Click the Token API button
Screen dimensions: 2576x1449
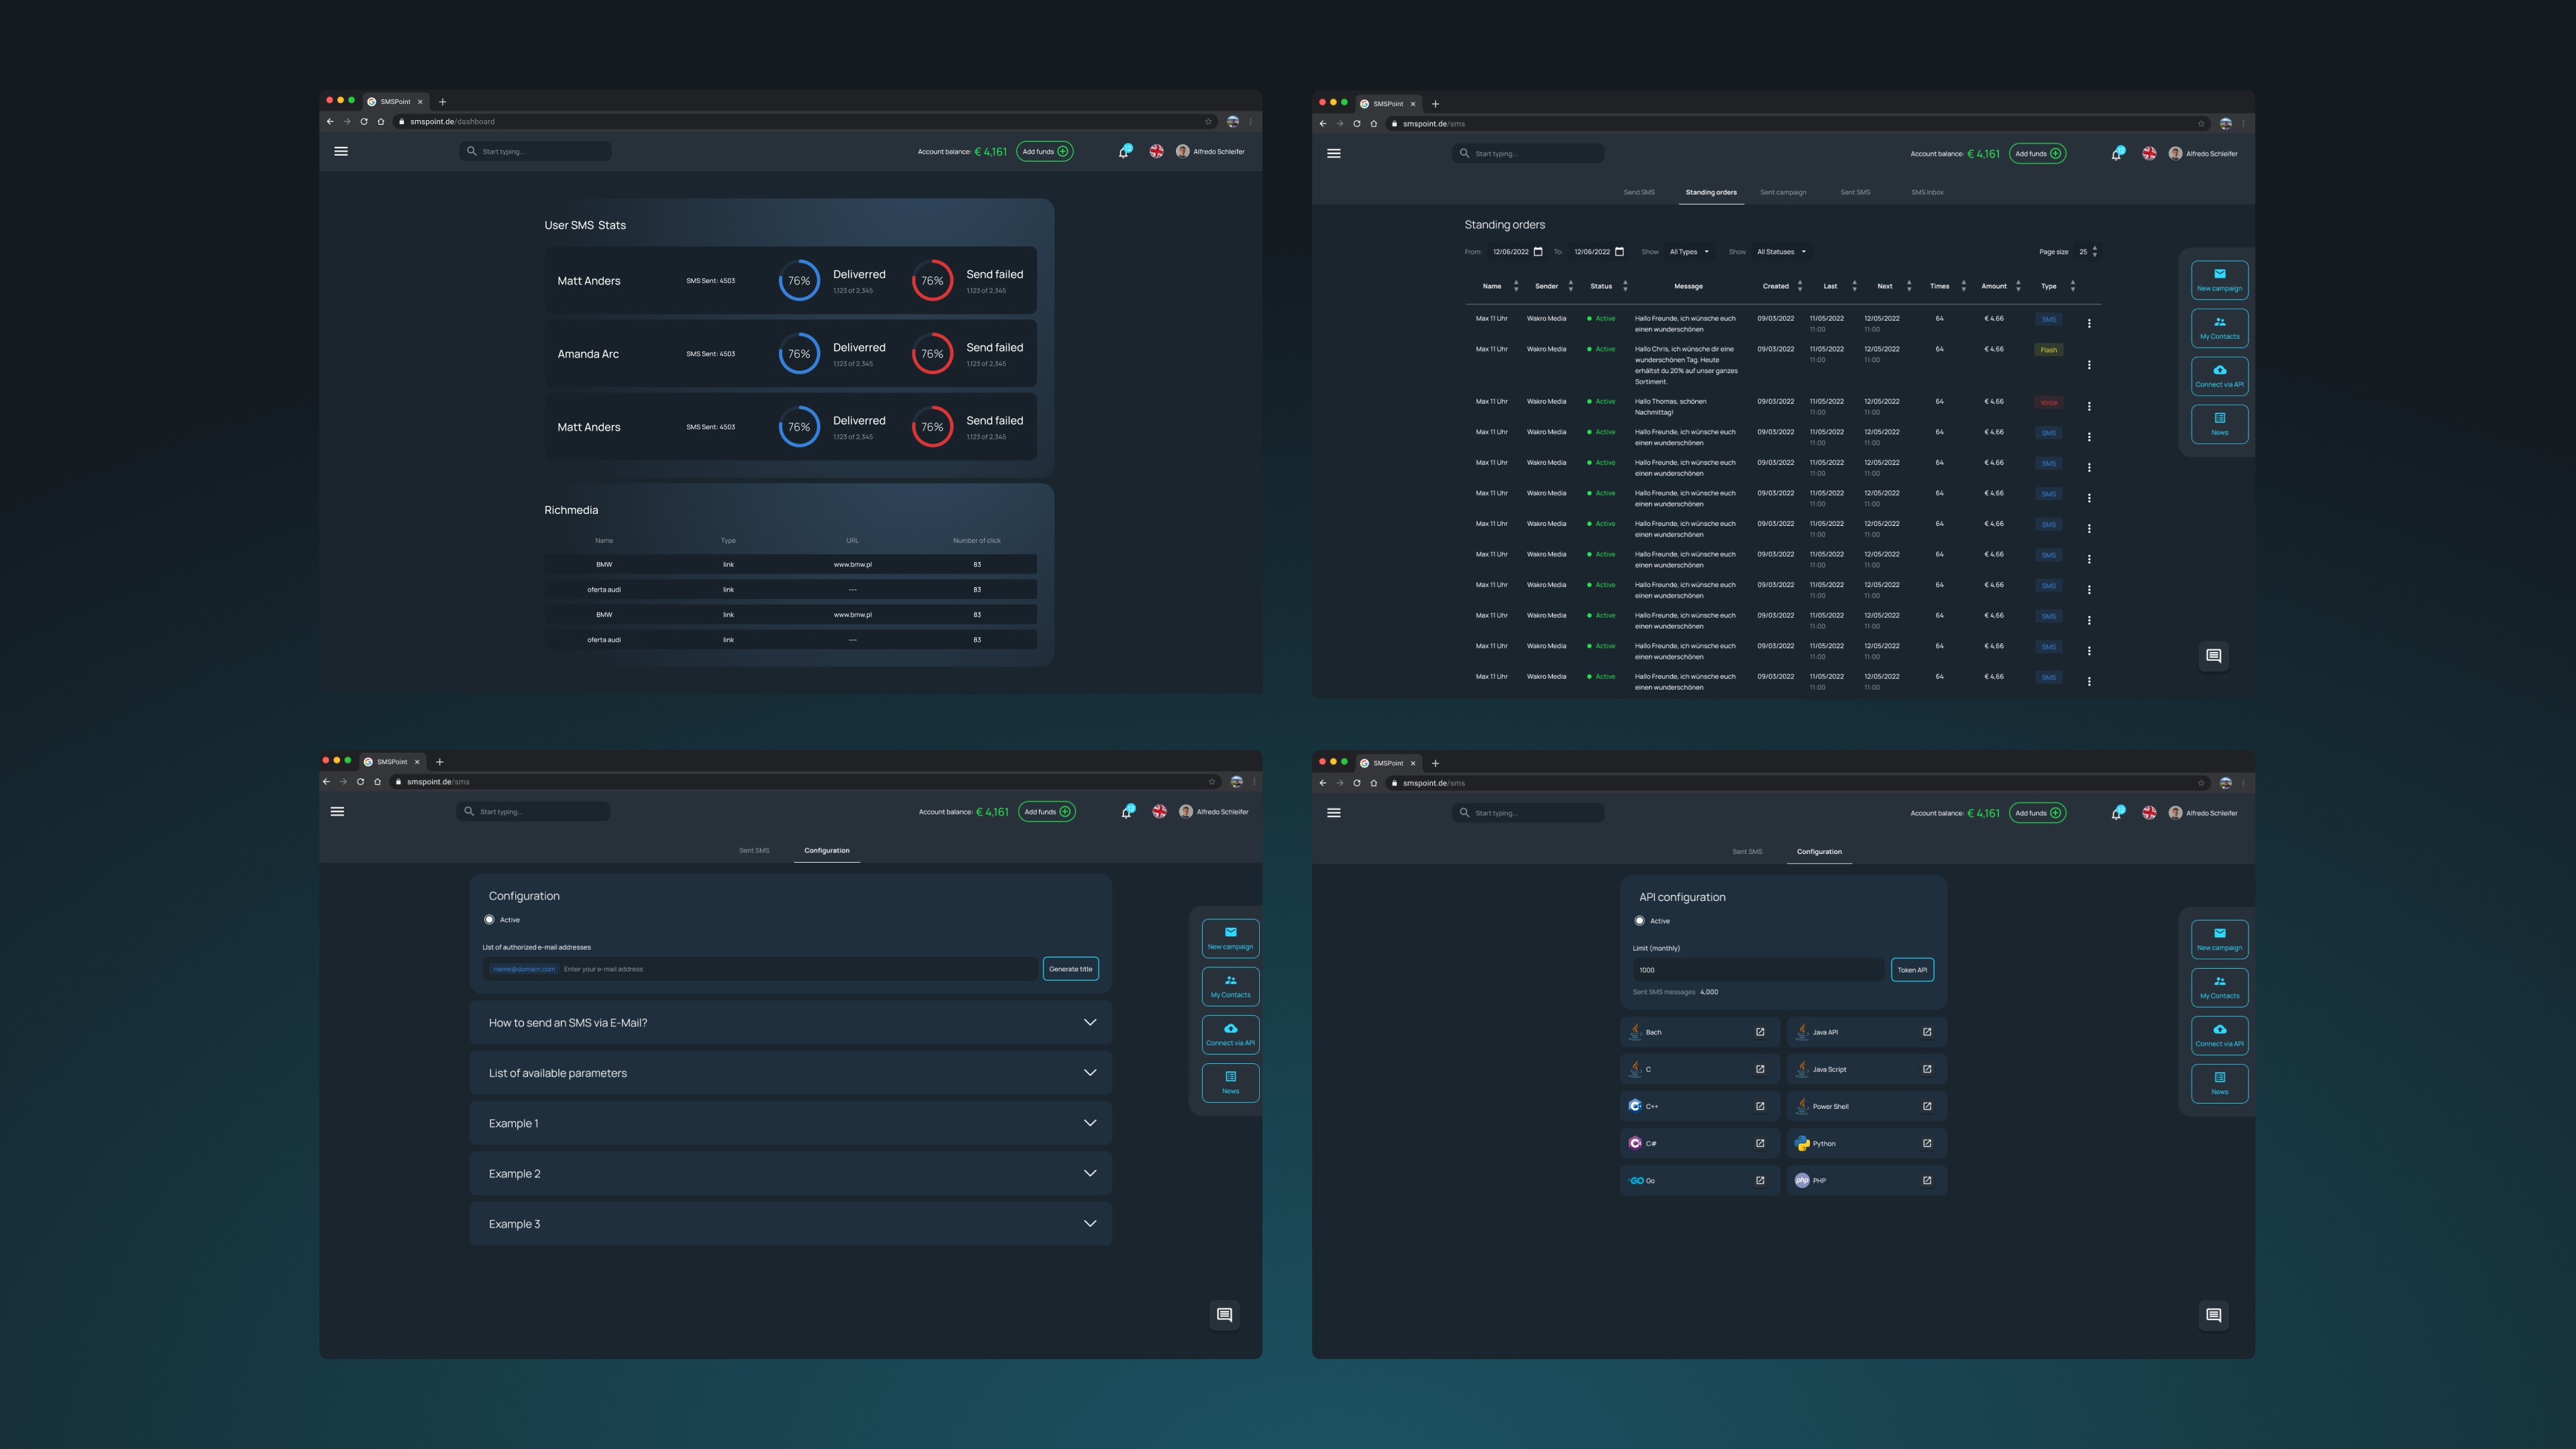[1912, 970]
